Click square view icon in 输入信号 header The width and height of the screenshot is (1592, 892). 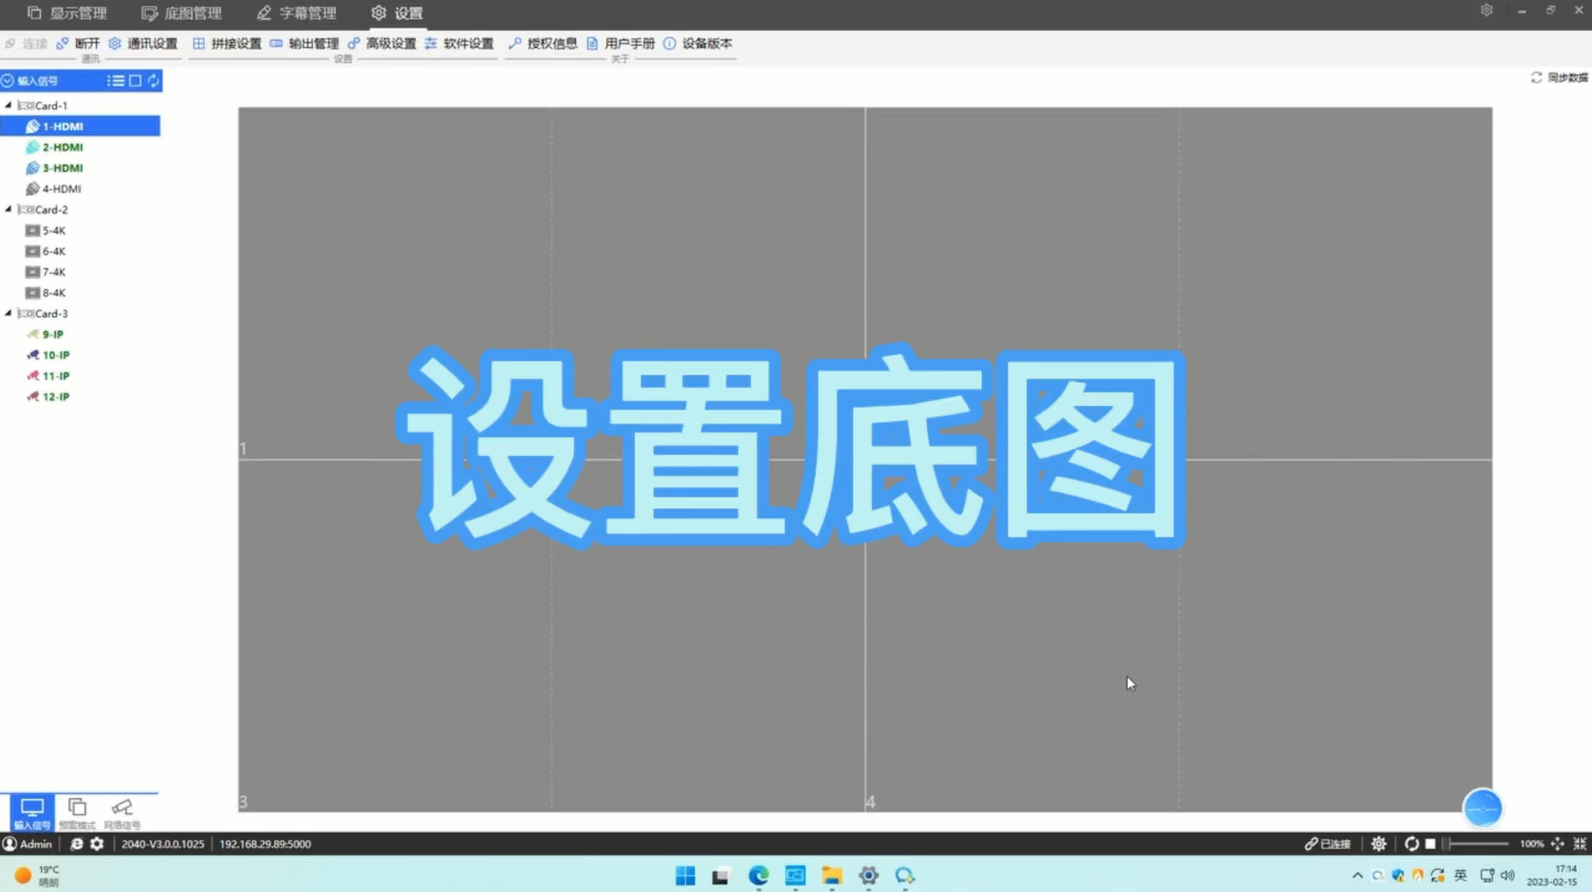[x=135, y=81]
